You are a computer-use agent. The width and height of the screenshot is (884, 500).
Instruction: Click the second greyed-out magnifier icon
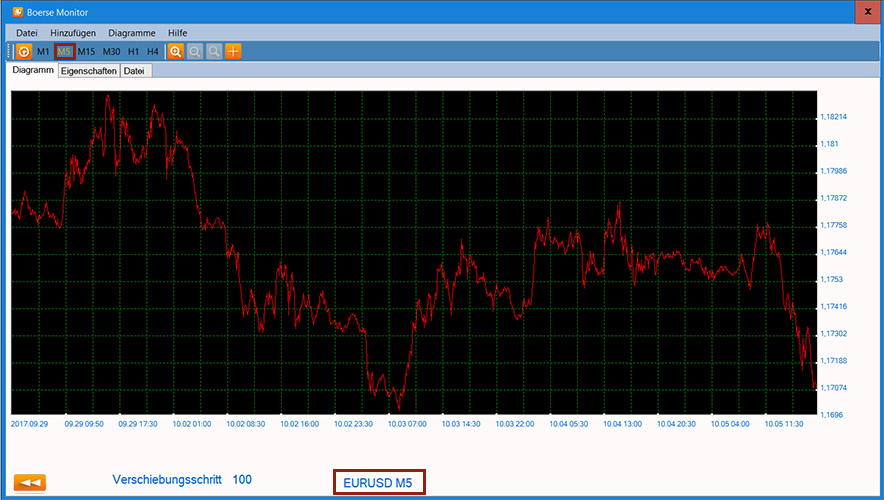214,51
